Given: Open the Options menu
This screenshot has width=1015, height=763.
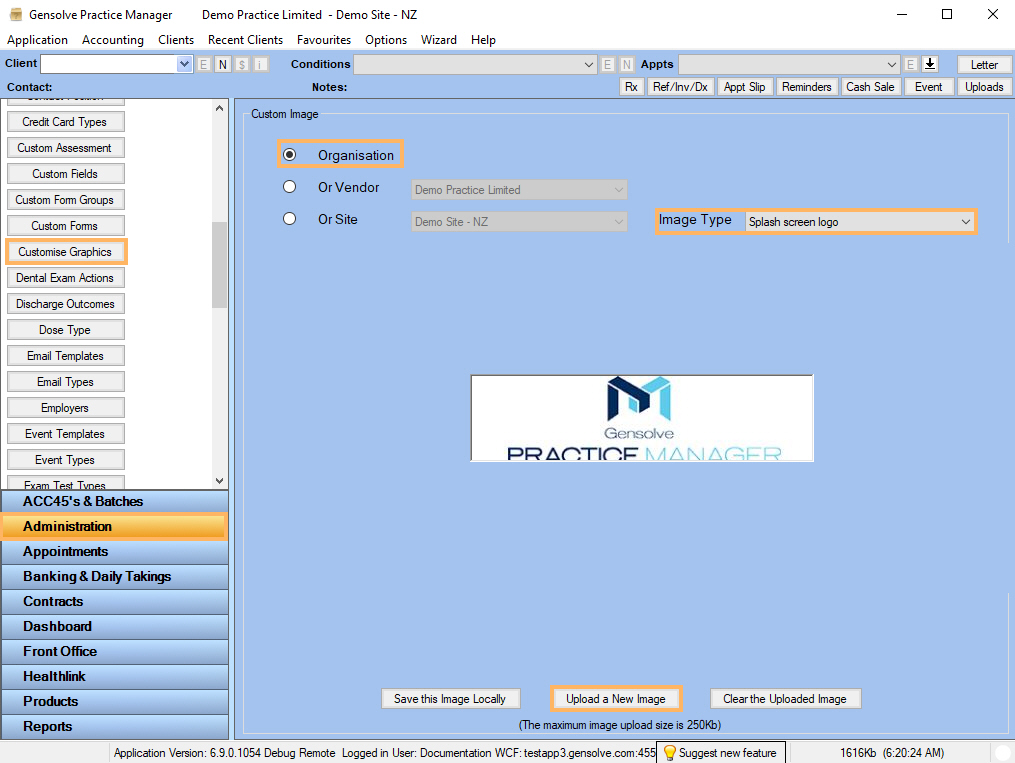Looking at the screenshot, I should pos(386,39).
